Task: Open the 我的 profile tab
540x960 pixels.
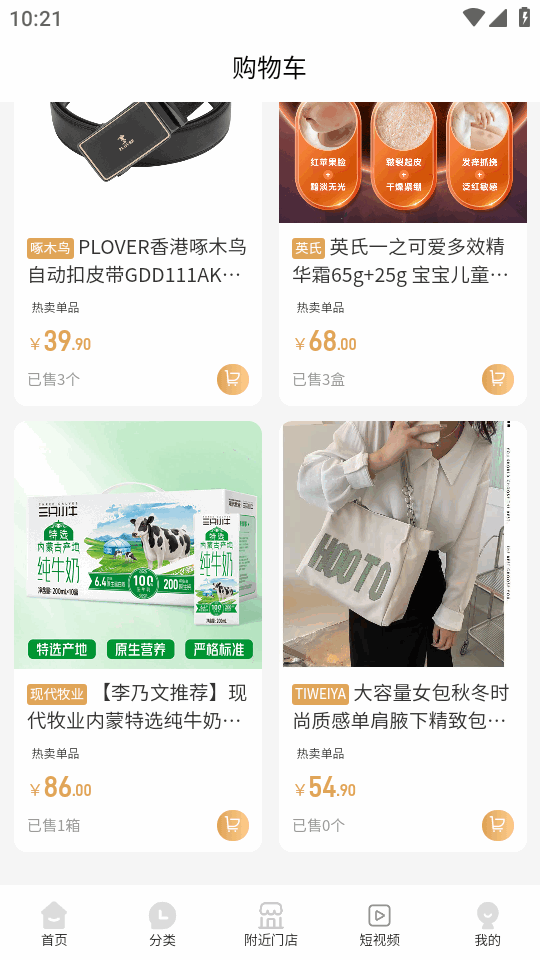Action: 488,924
